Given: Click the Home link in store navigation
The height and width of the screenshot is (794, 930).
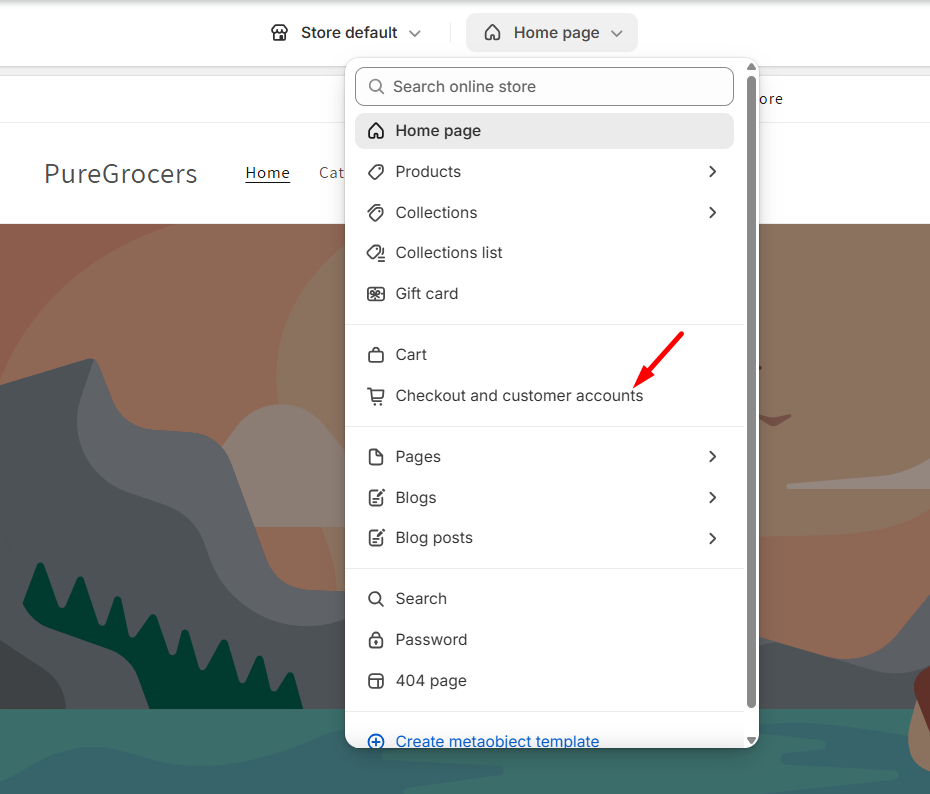Looking at the screenshot, I should (x=268, y=173).
